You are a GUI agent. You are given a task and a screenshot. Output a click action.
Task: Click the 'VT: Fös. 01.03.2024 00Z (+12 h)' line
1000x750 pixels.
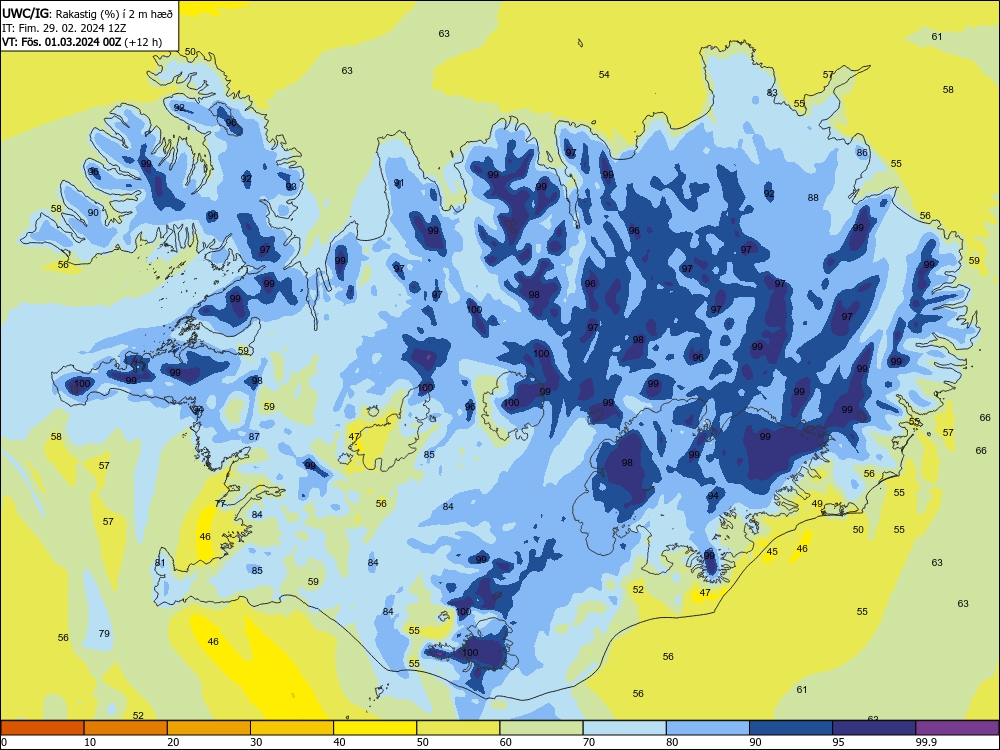point(82,42)
